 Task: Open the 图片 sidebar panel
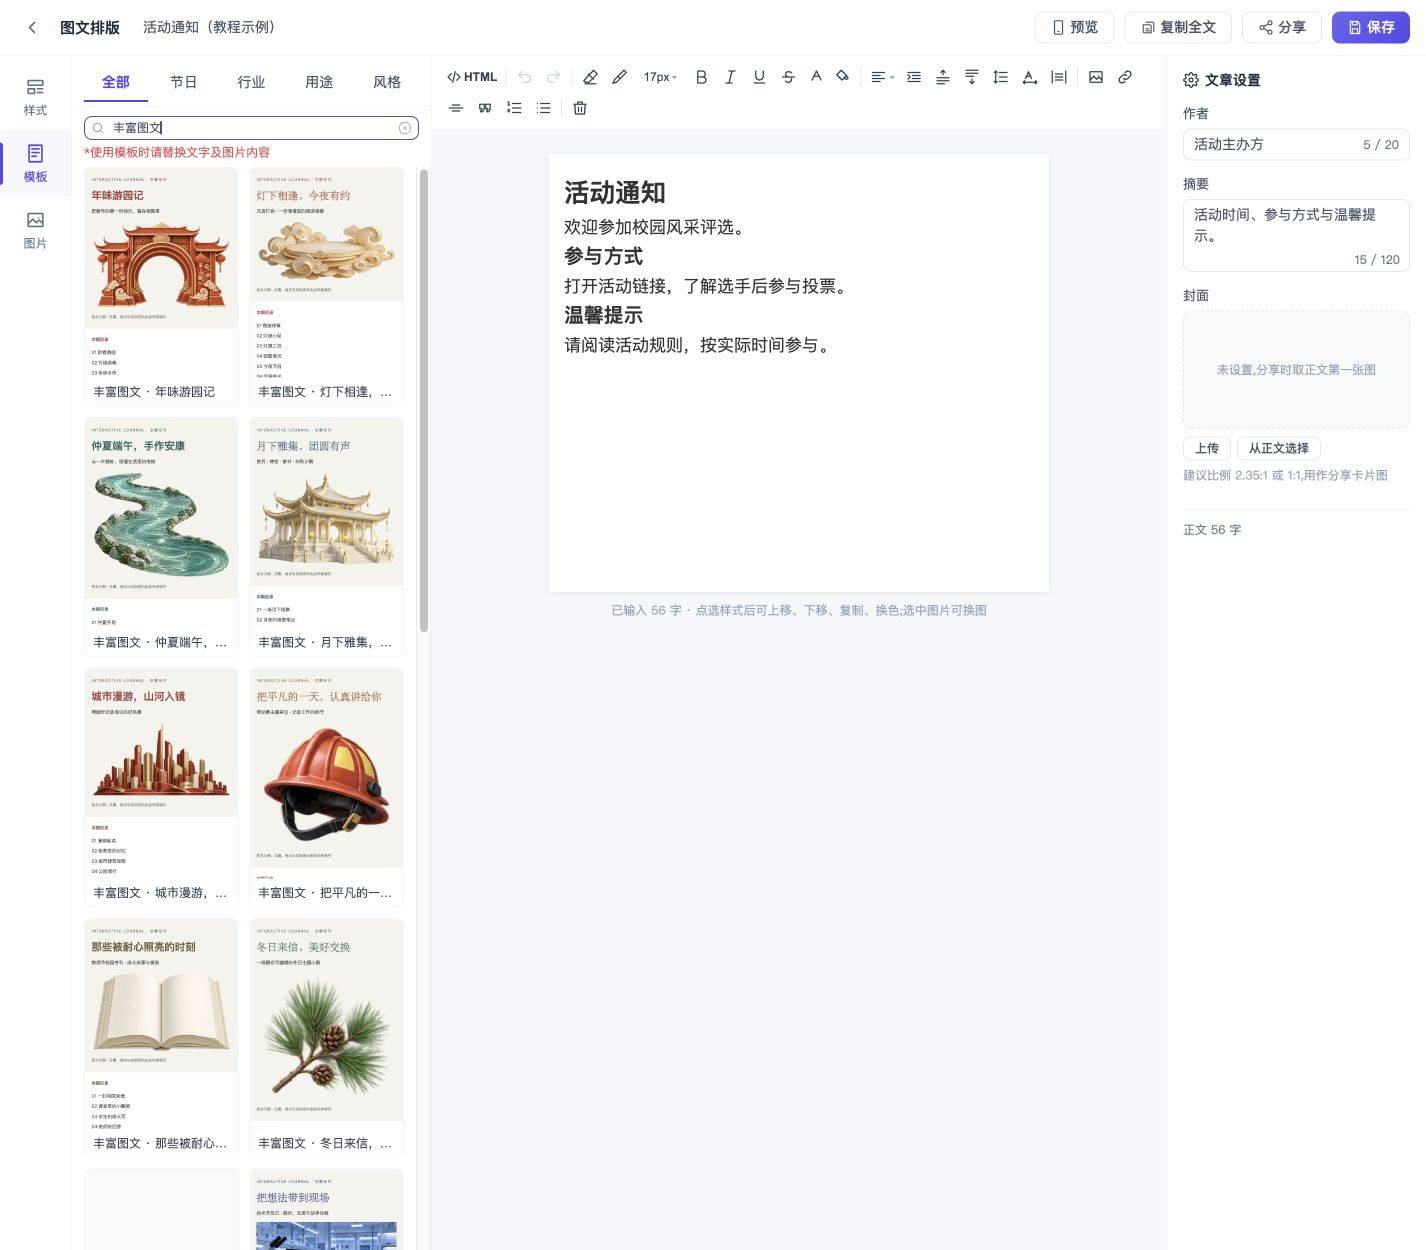35,230
